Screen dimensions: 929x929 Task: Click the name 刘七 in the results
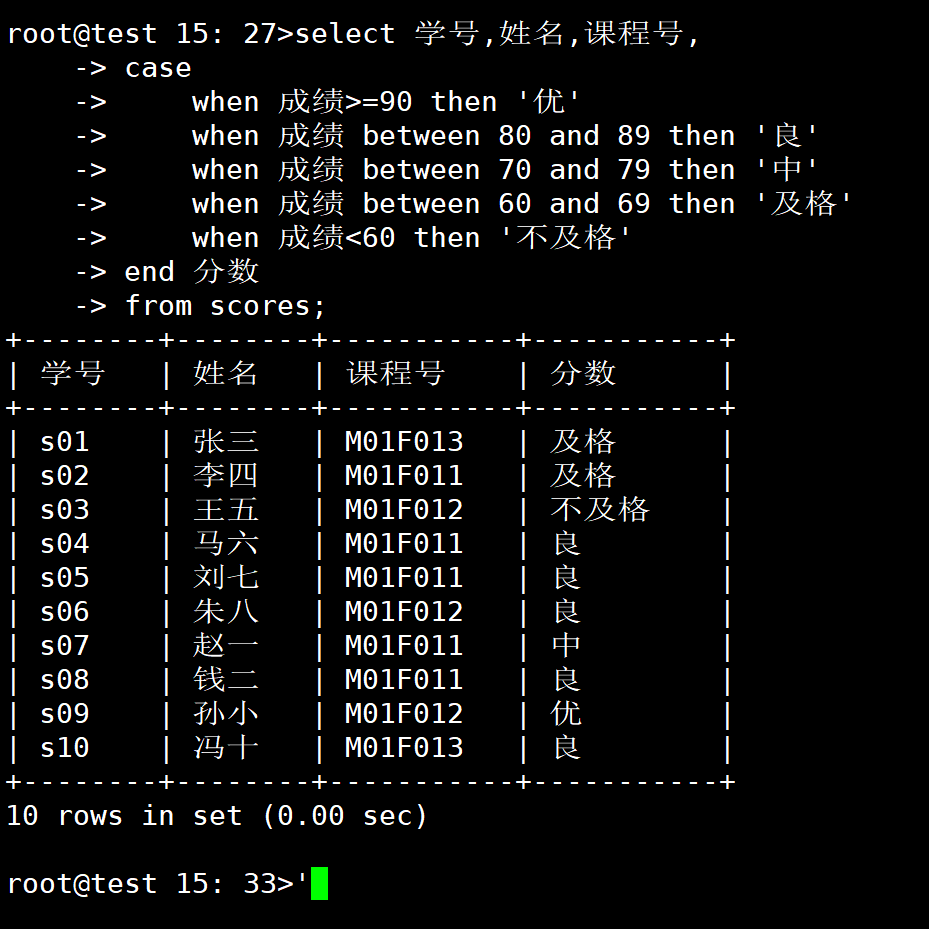coord(225,578)
